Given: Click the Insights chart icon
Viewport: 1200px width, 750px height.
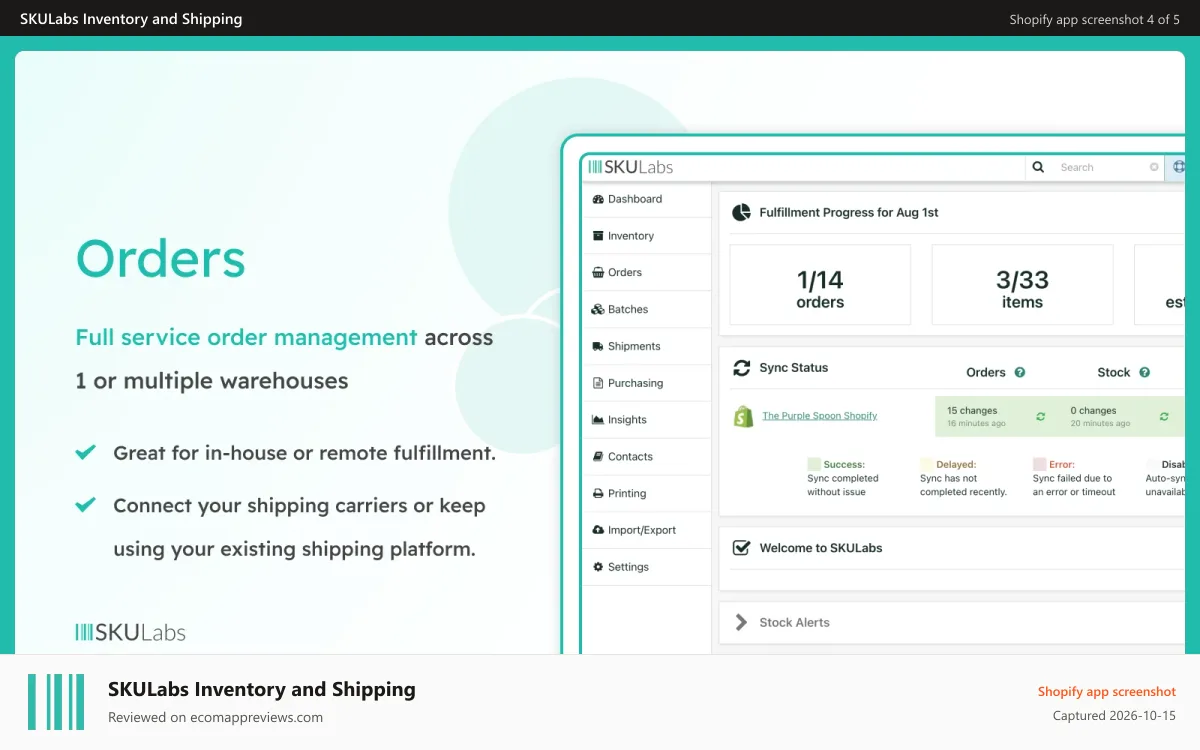Looking at the screenshot, I should pyautogui.click(x=598, y=420).
